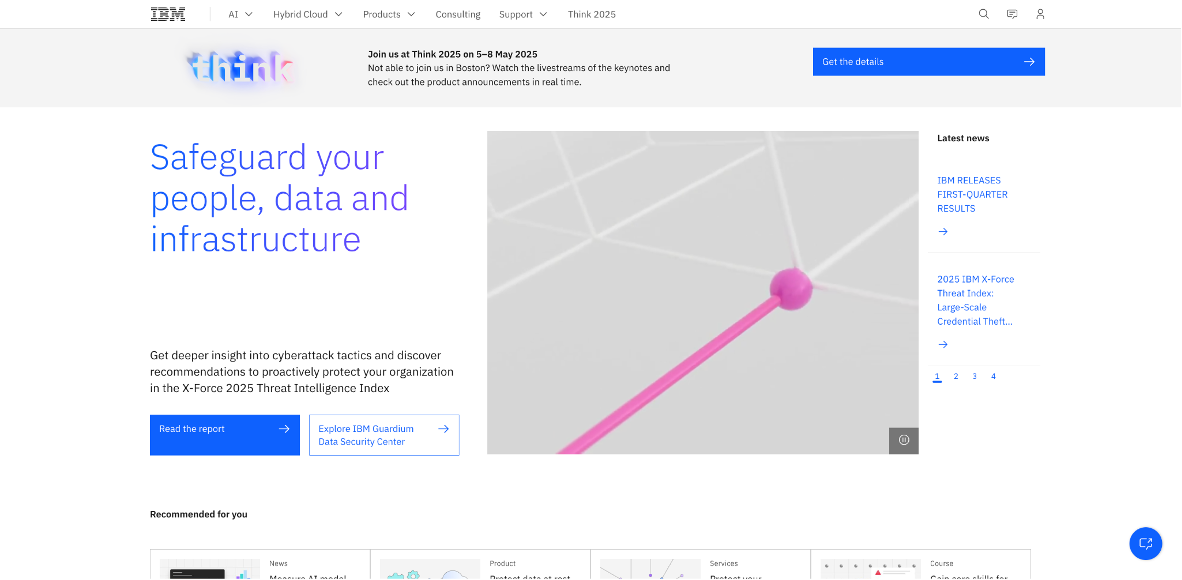Click the floating blue feedback icon
The image size is (1182, 580).
[x=1145, y=543]
